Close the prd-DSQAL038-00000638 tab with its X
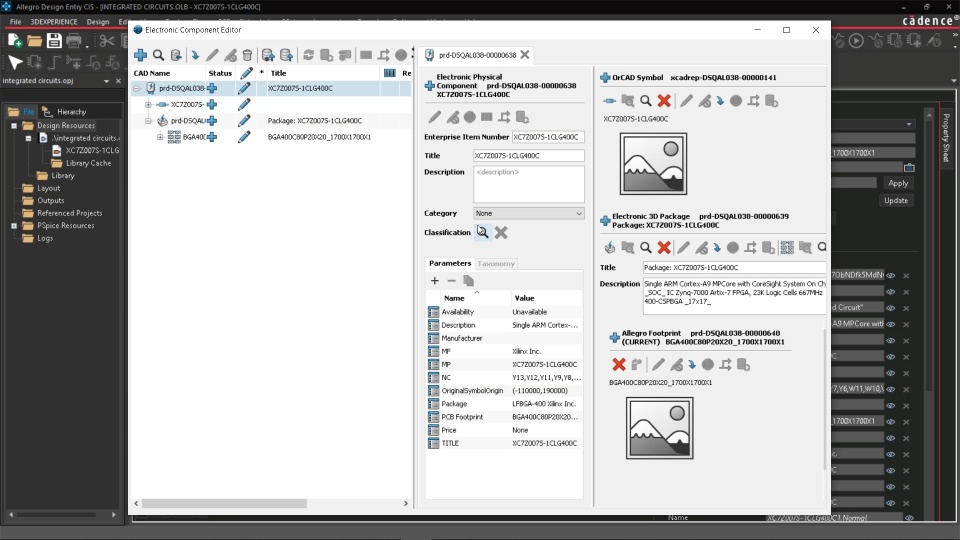This screenshot has width=960, height=540. (x=525, y=54)
